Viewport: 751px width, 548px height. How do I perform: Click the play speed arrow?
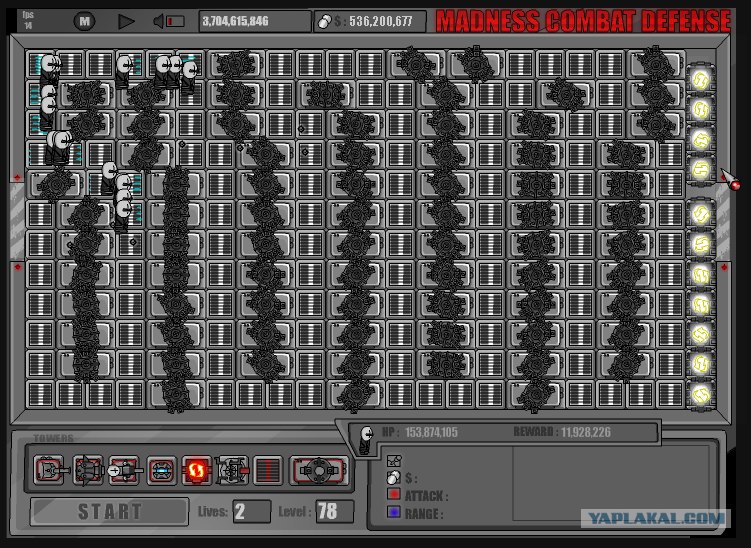(x=126, y=21)
